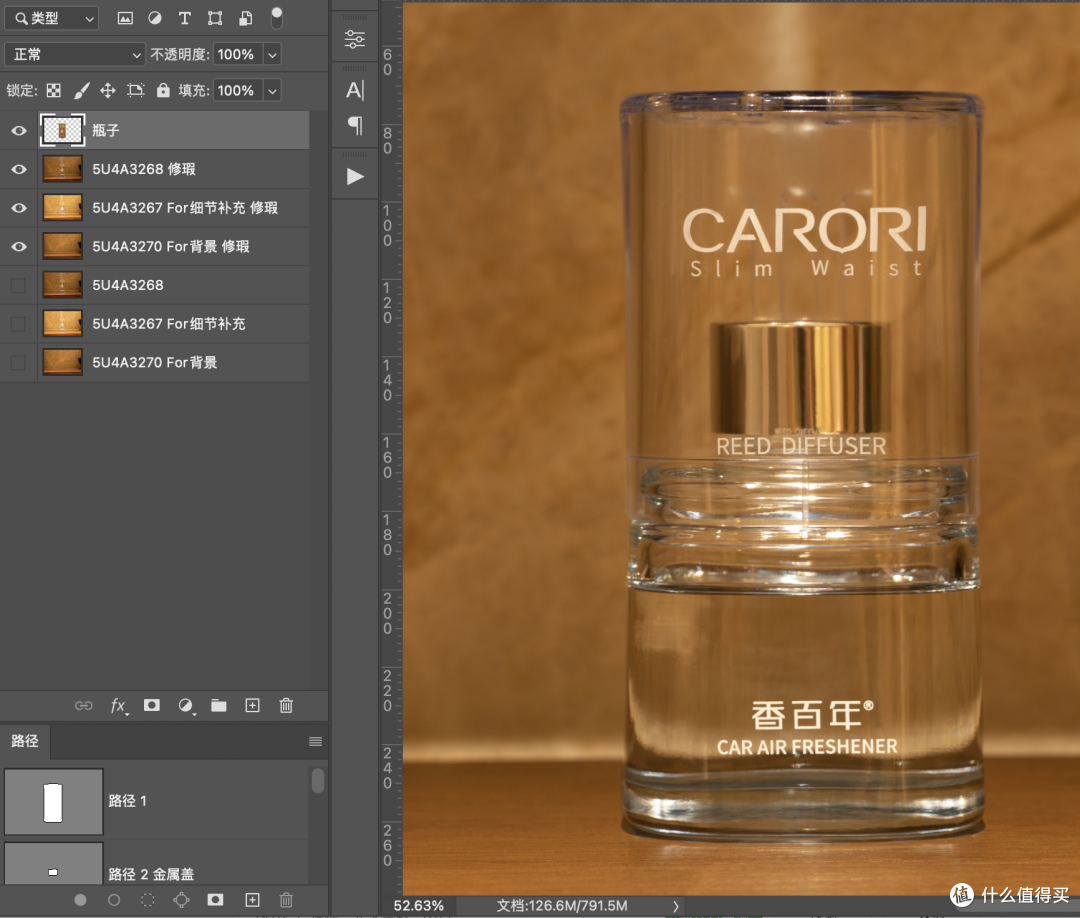
Task: Expand the fill slider dropdown arrow
Action: (273, 90)
